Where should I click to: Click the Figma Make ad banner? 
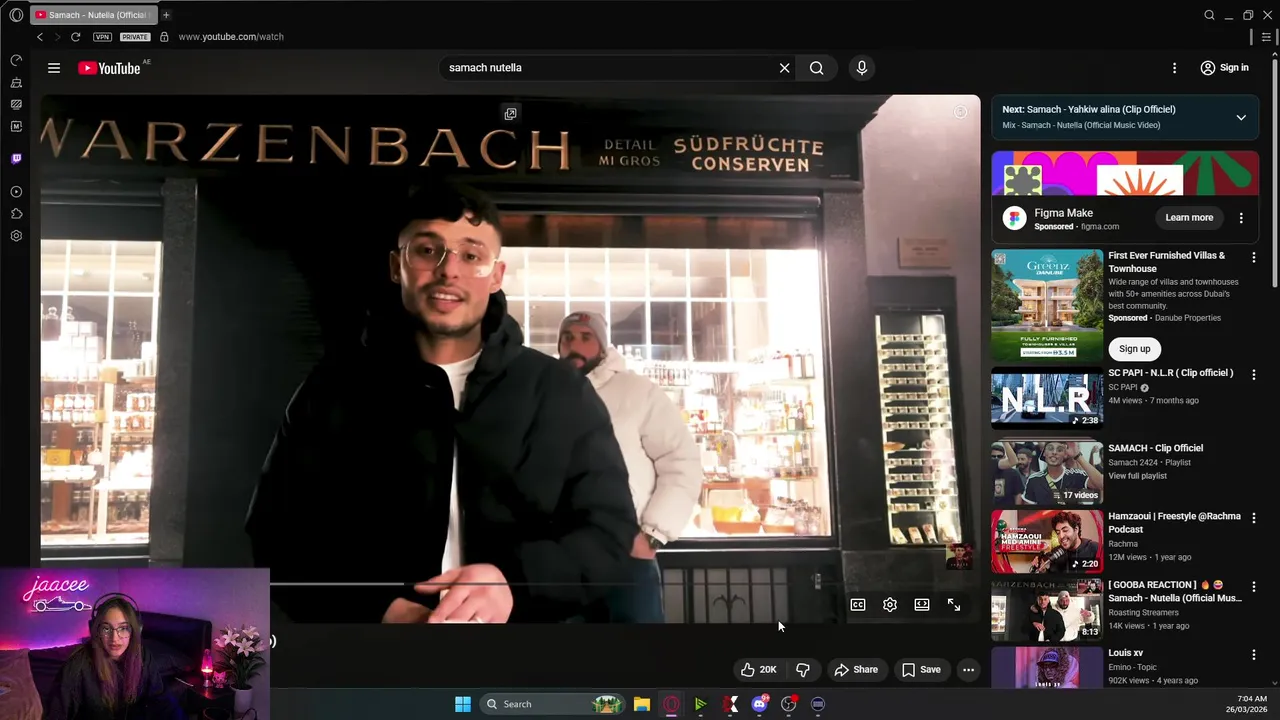tap(1125, 174)
